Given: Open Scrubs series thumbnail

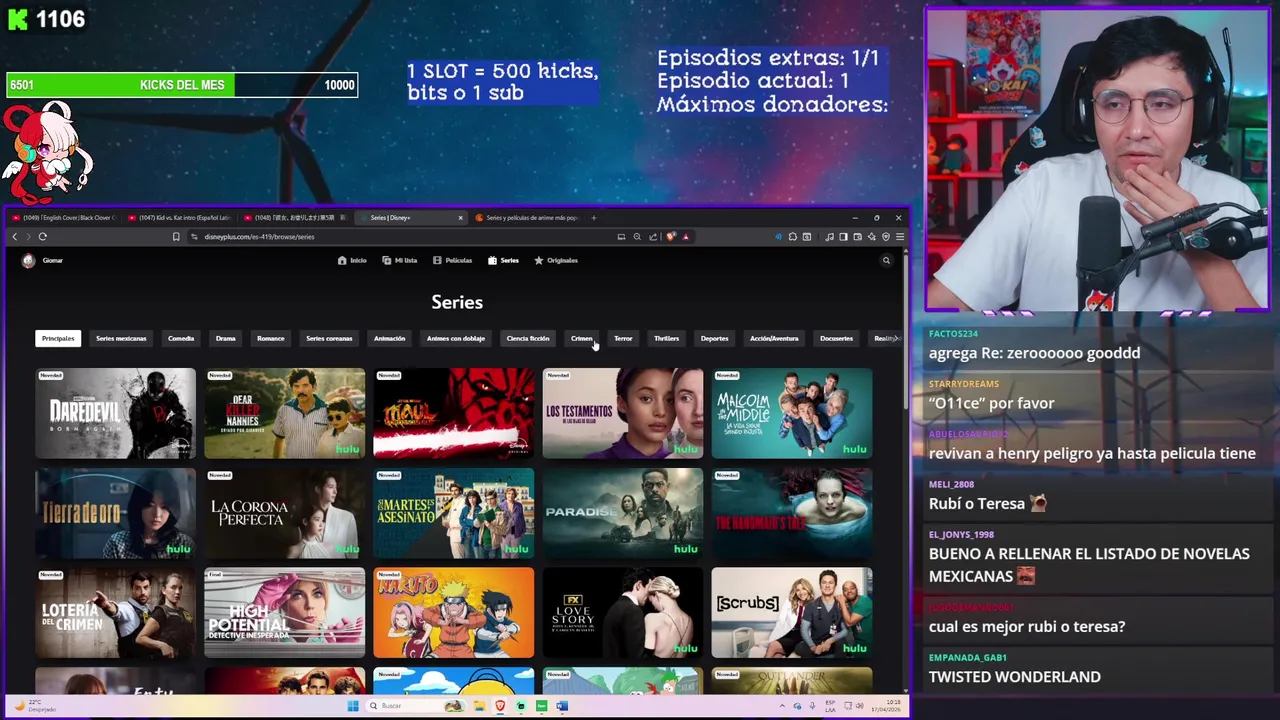Looking at the screenshot, I should [792, 613].
